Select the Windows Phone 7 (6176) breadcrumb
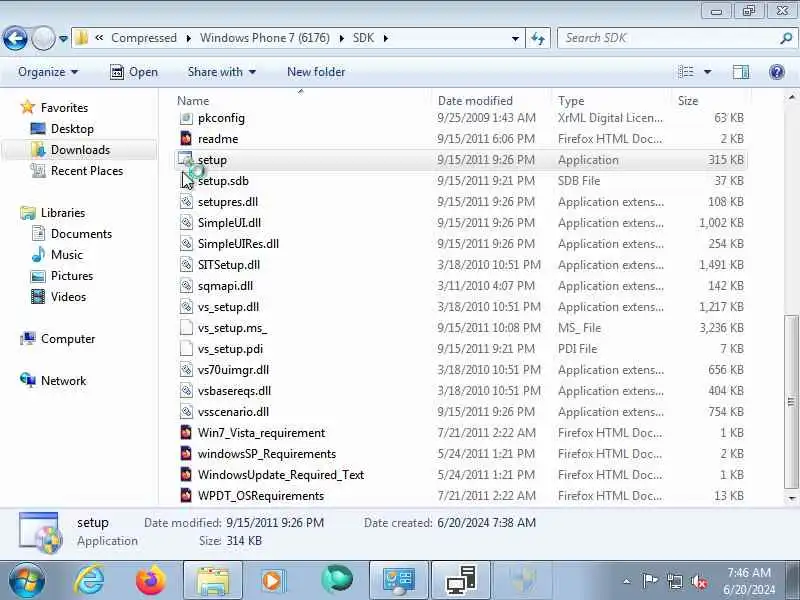This screenshot has height=600, width=800. click(265, 38)
